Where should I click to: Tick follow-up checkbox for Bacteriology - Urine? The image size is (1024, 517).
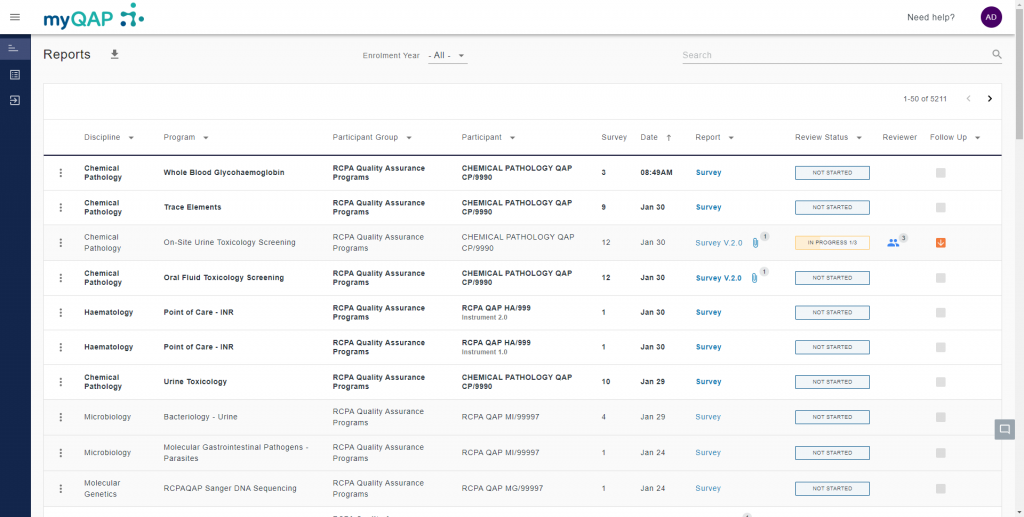click(x=940, y=417)
